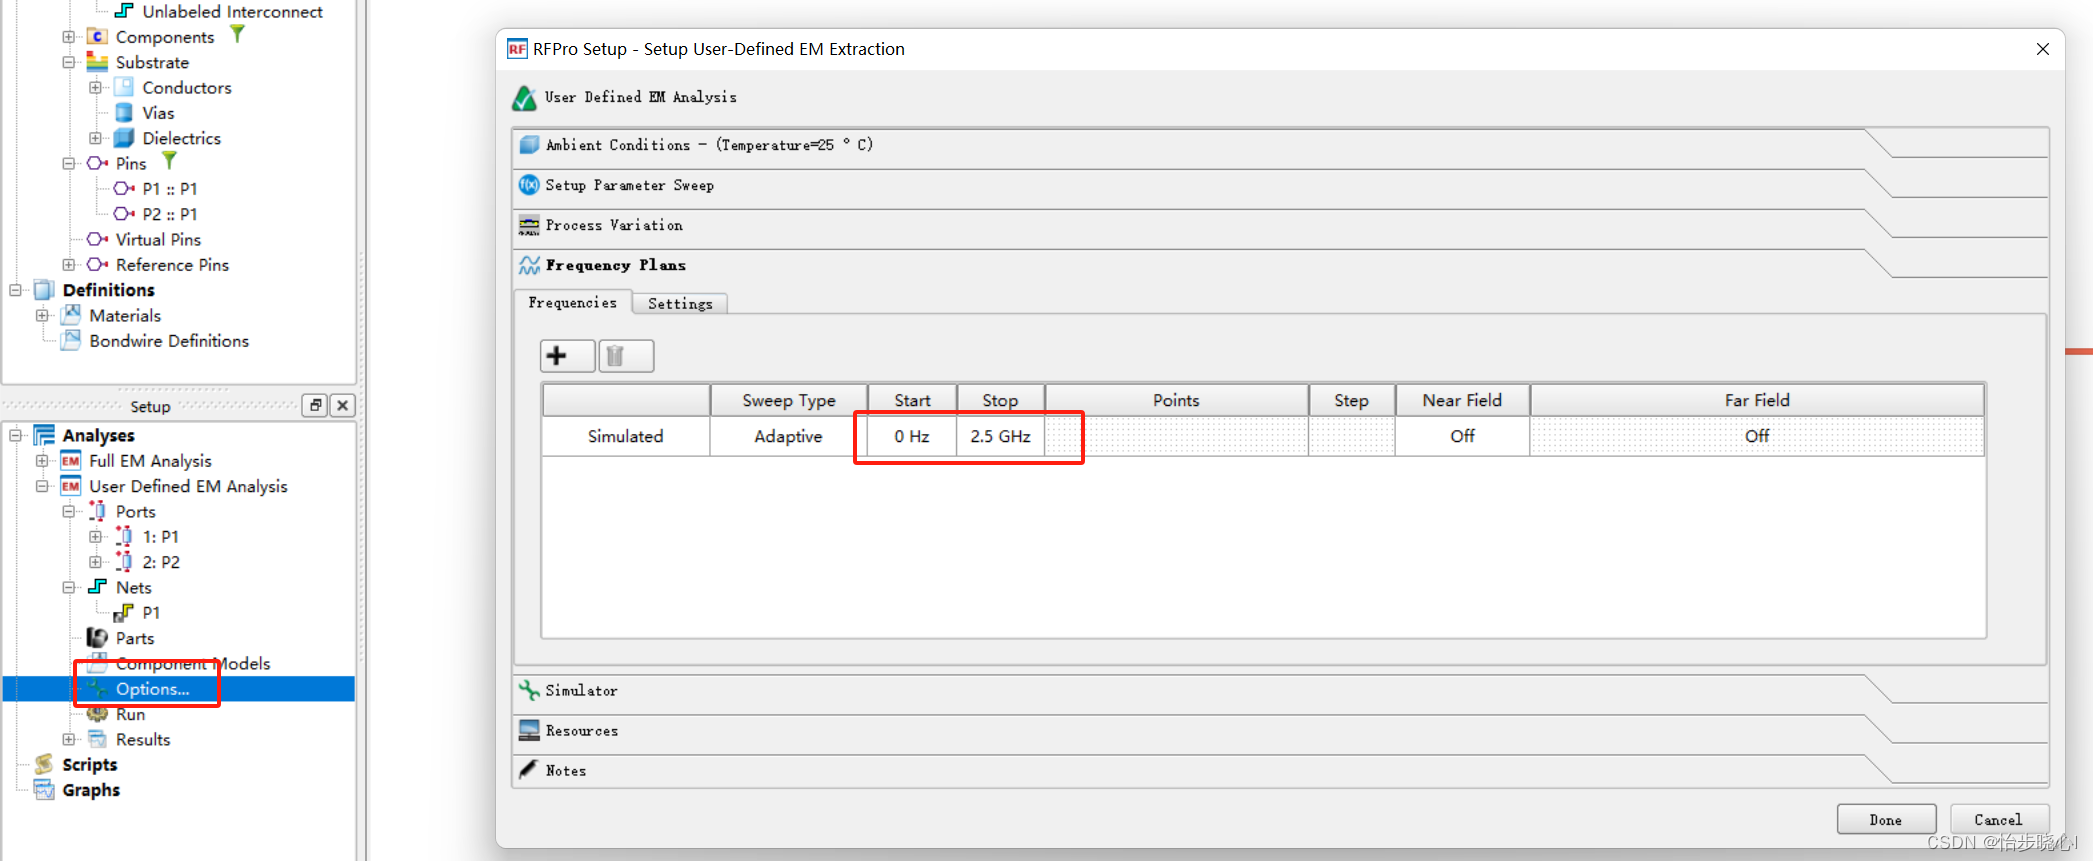
Task: Expand the Full EM Analysis node
Action: (43, 461)
